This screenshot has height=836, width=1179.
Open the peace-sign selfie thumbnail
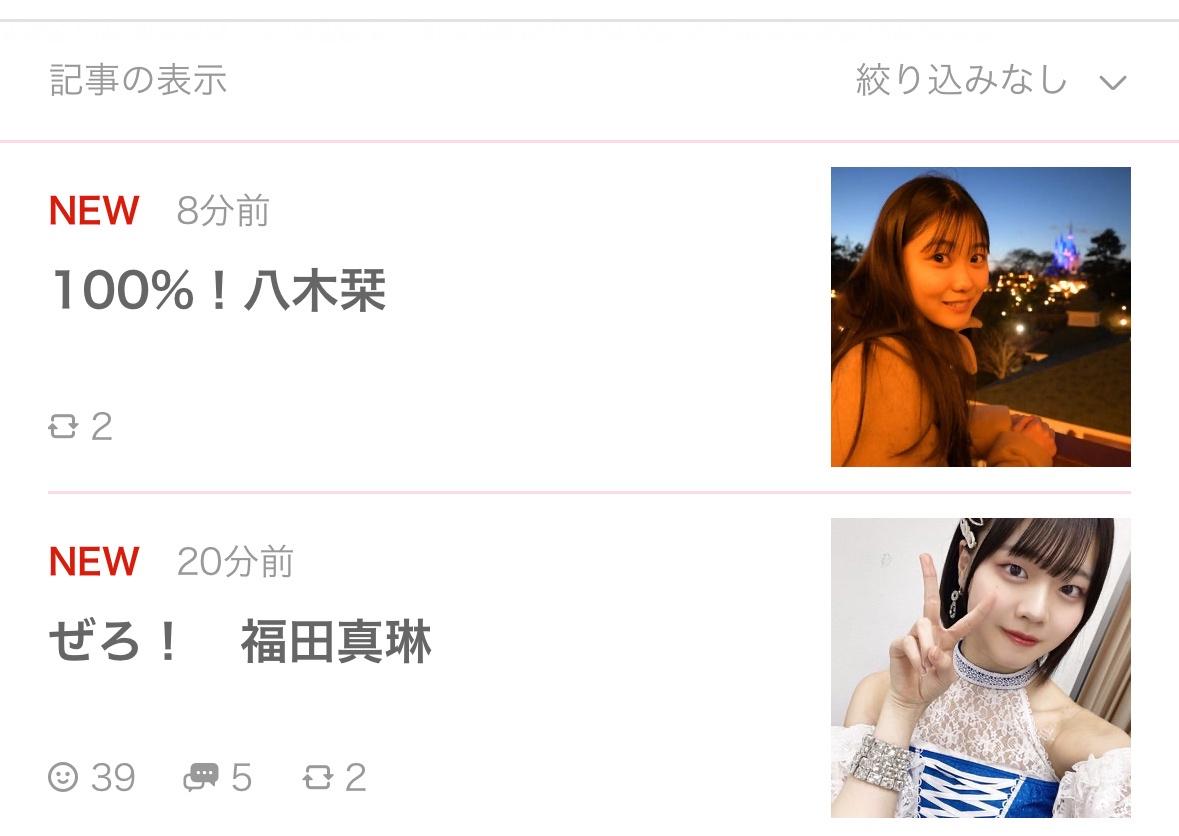980,668
